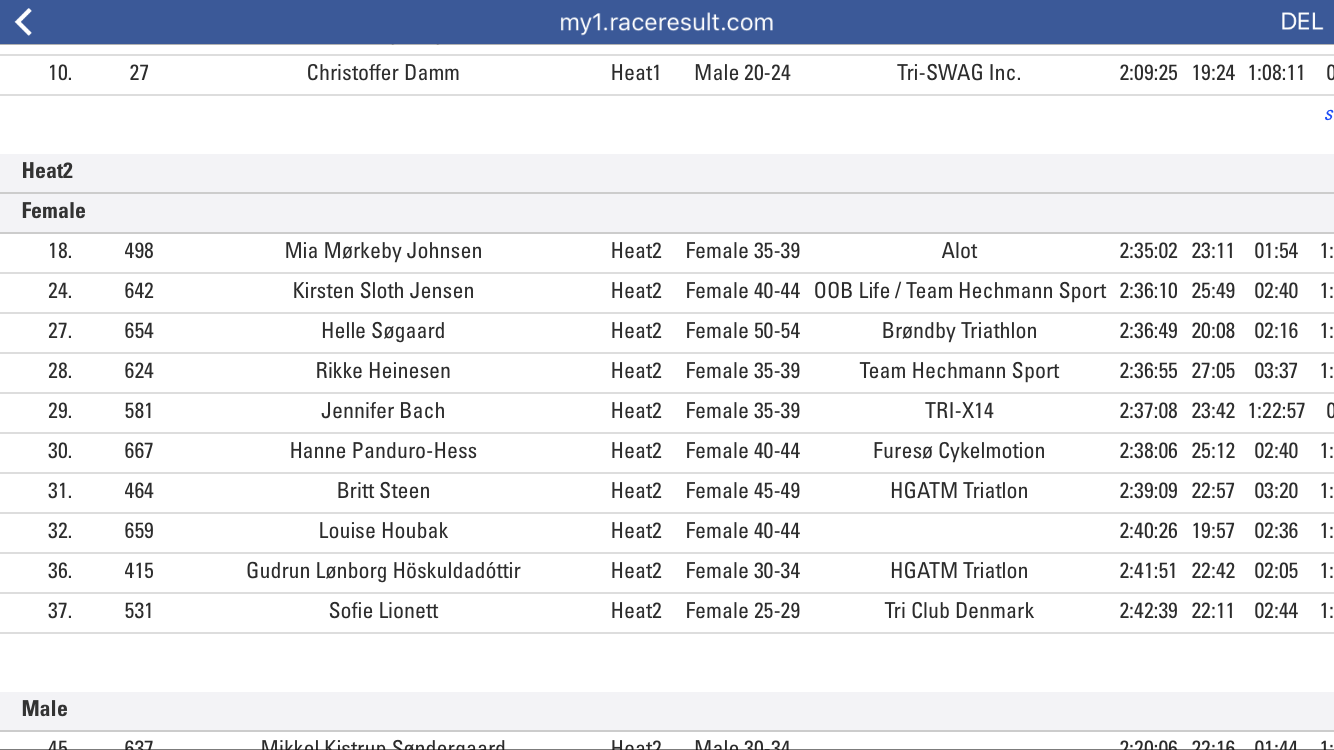Tap Britt Steen's name
1334x750 pixels.
383,491
